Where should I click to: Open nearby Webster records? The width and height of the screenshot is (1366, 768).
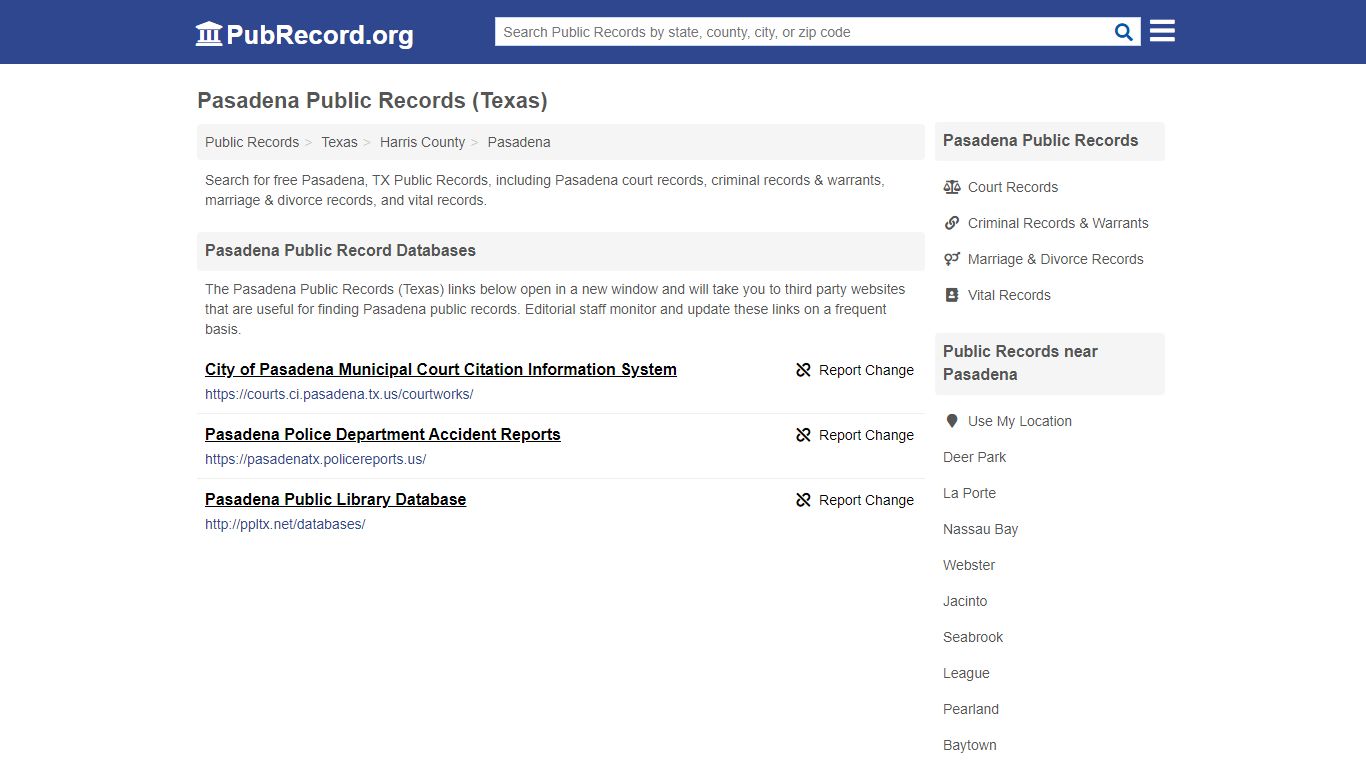[969, 565]
